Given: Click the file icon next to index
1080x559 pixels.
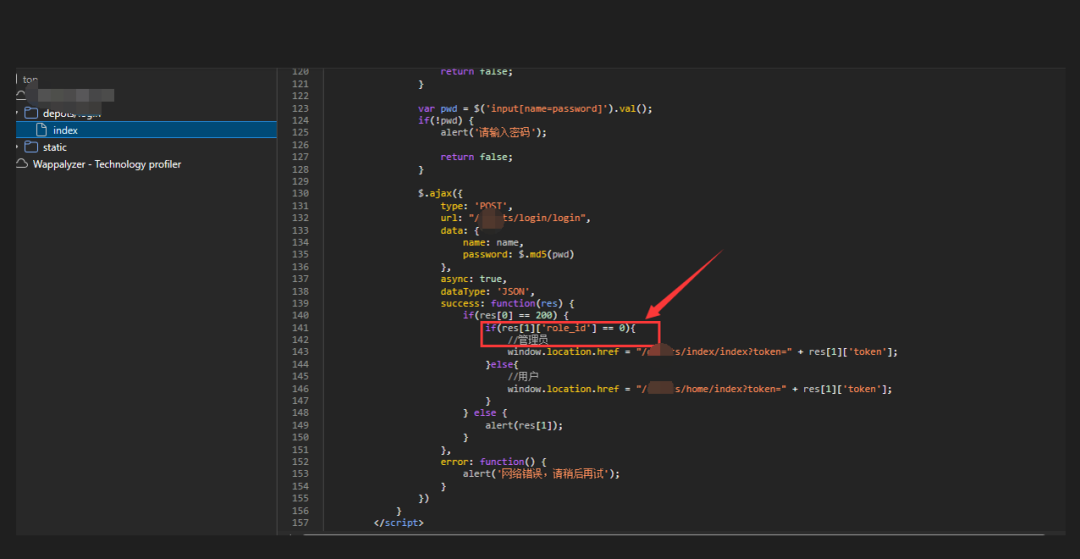Looking at the screenshot, I should 41,130.
